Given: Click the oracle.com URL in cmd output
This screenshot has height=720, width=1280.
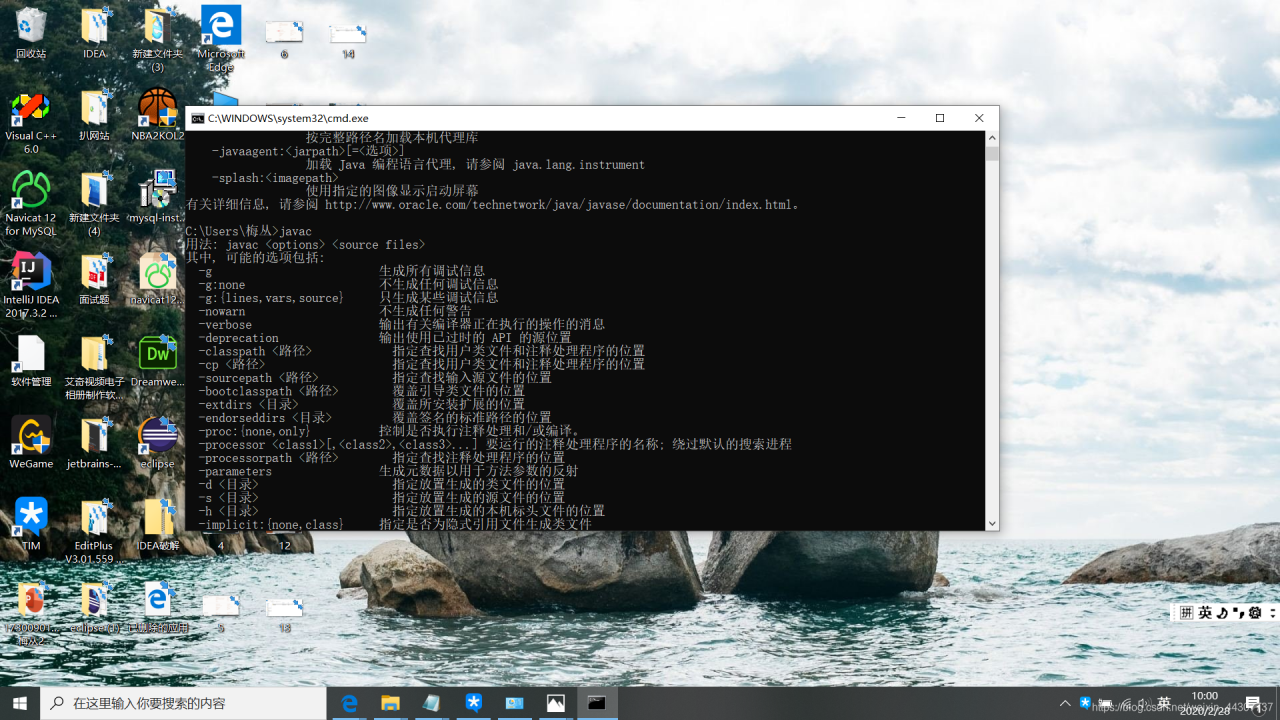Looking at the screenshot, I should (558, 204).
